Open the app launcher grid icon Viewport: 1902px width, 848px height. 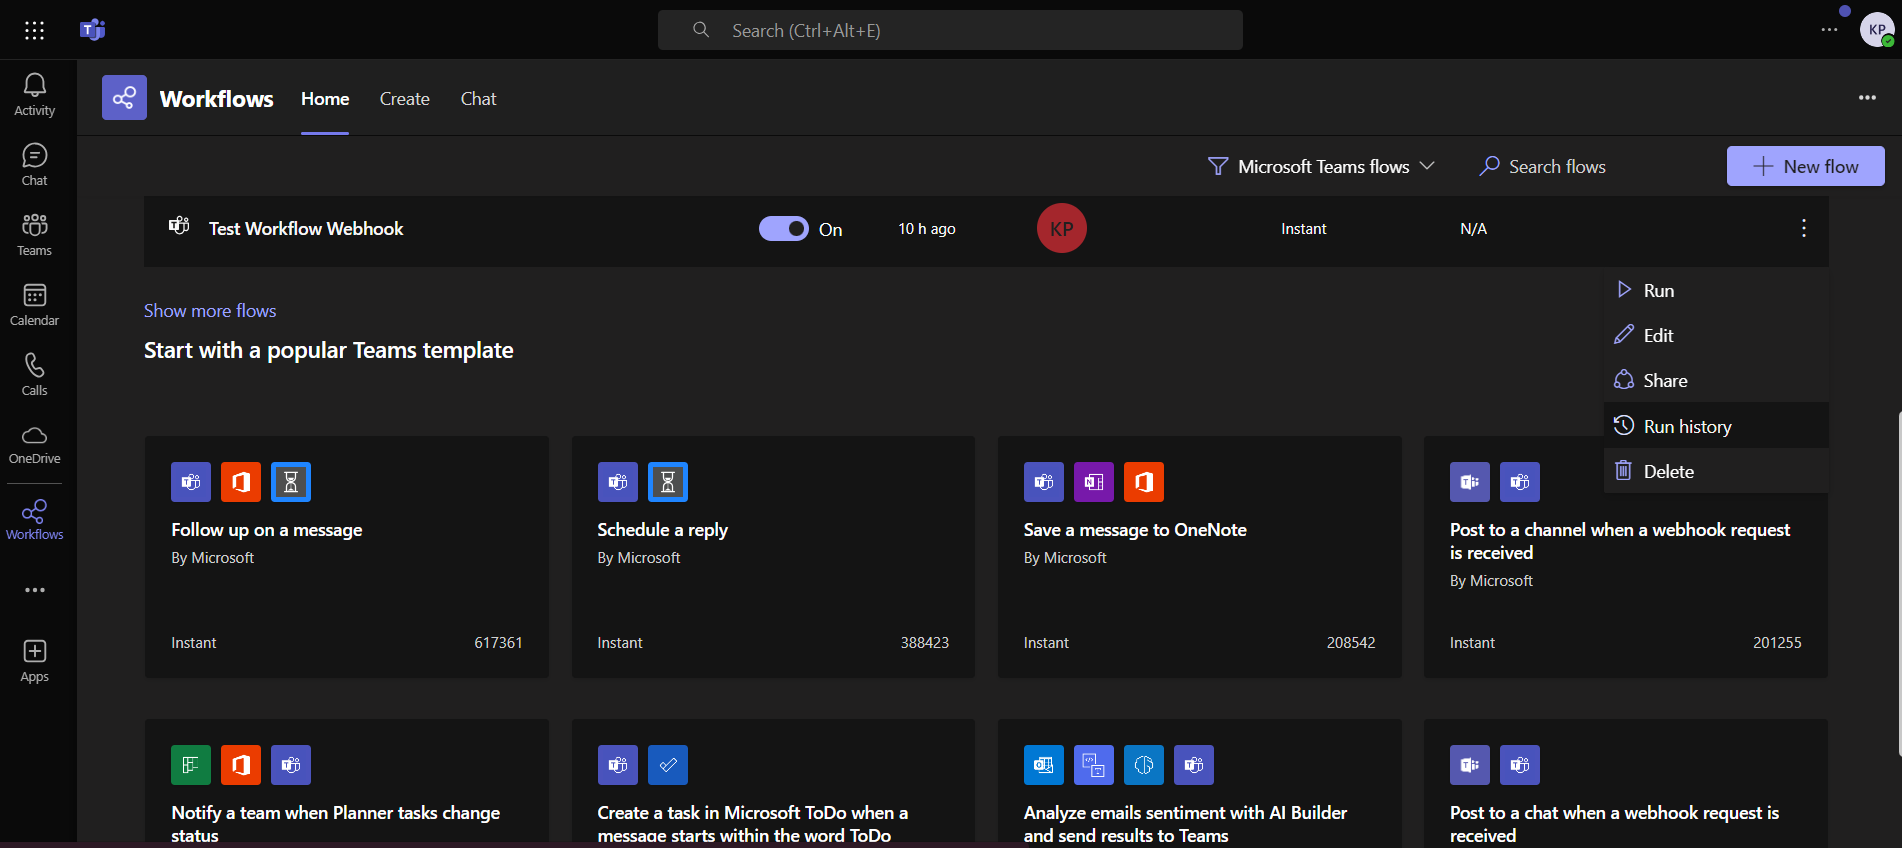point(34,30)
